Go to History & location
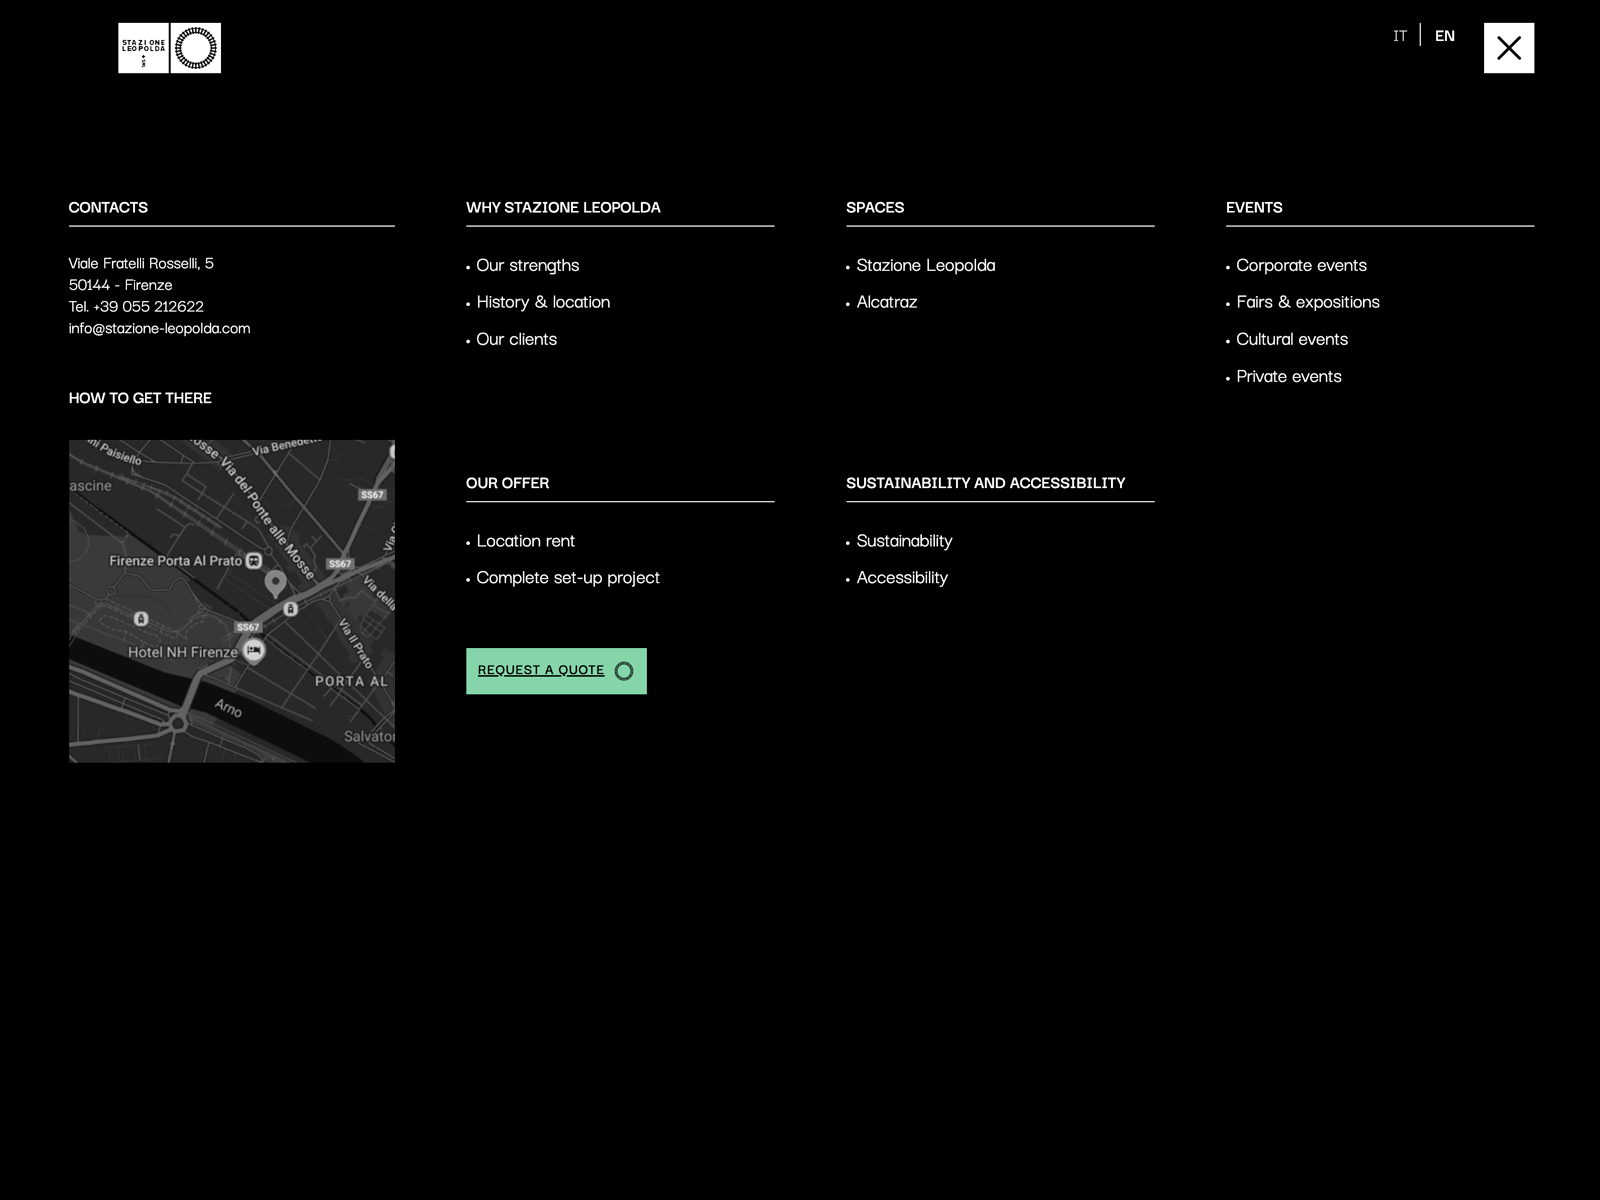1600x1200 pixels. pos(543,302)
